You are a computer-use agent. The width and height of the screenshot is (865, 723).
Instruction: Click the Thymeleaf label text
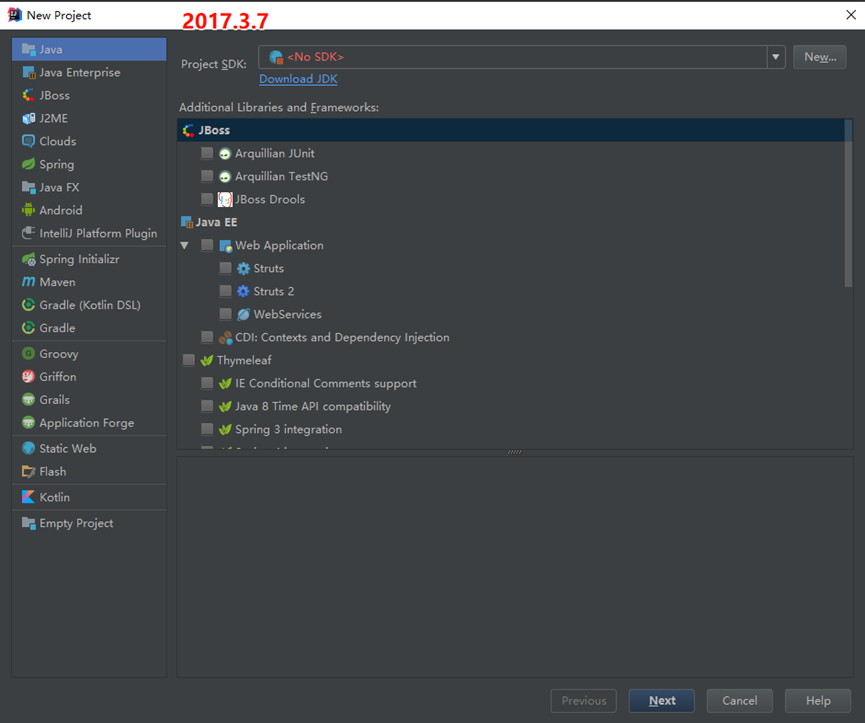pos(244,360)
